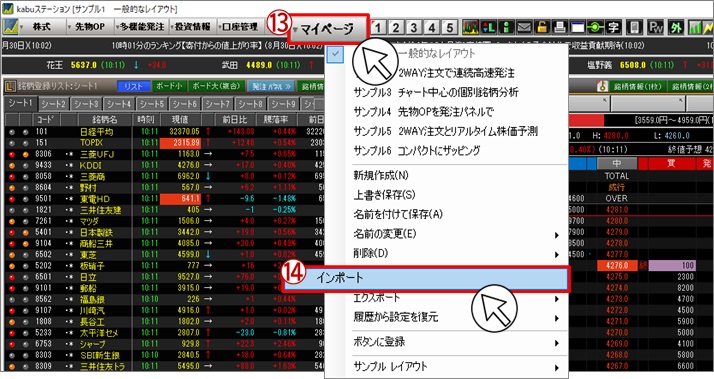
Task: Click the purple 100 quantity cell
Action: pyautogui.click(x=672, y=266)
